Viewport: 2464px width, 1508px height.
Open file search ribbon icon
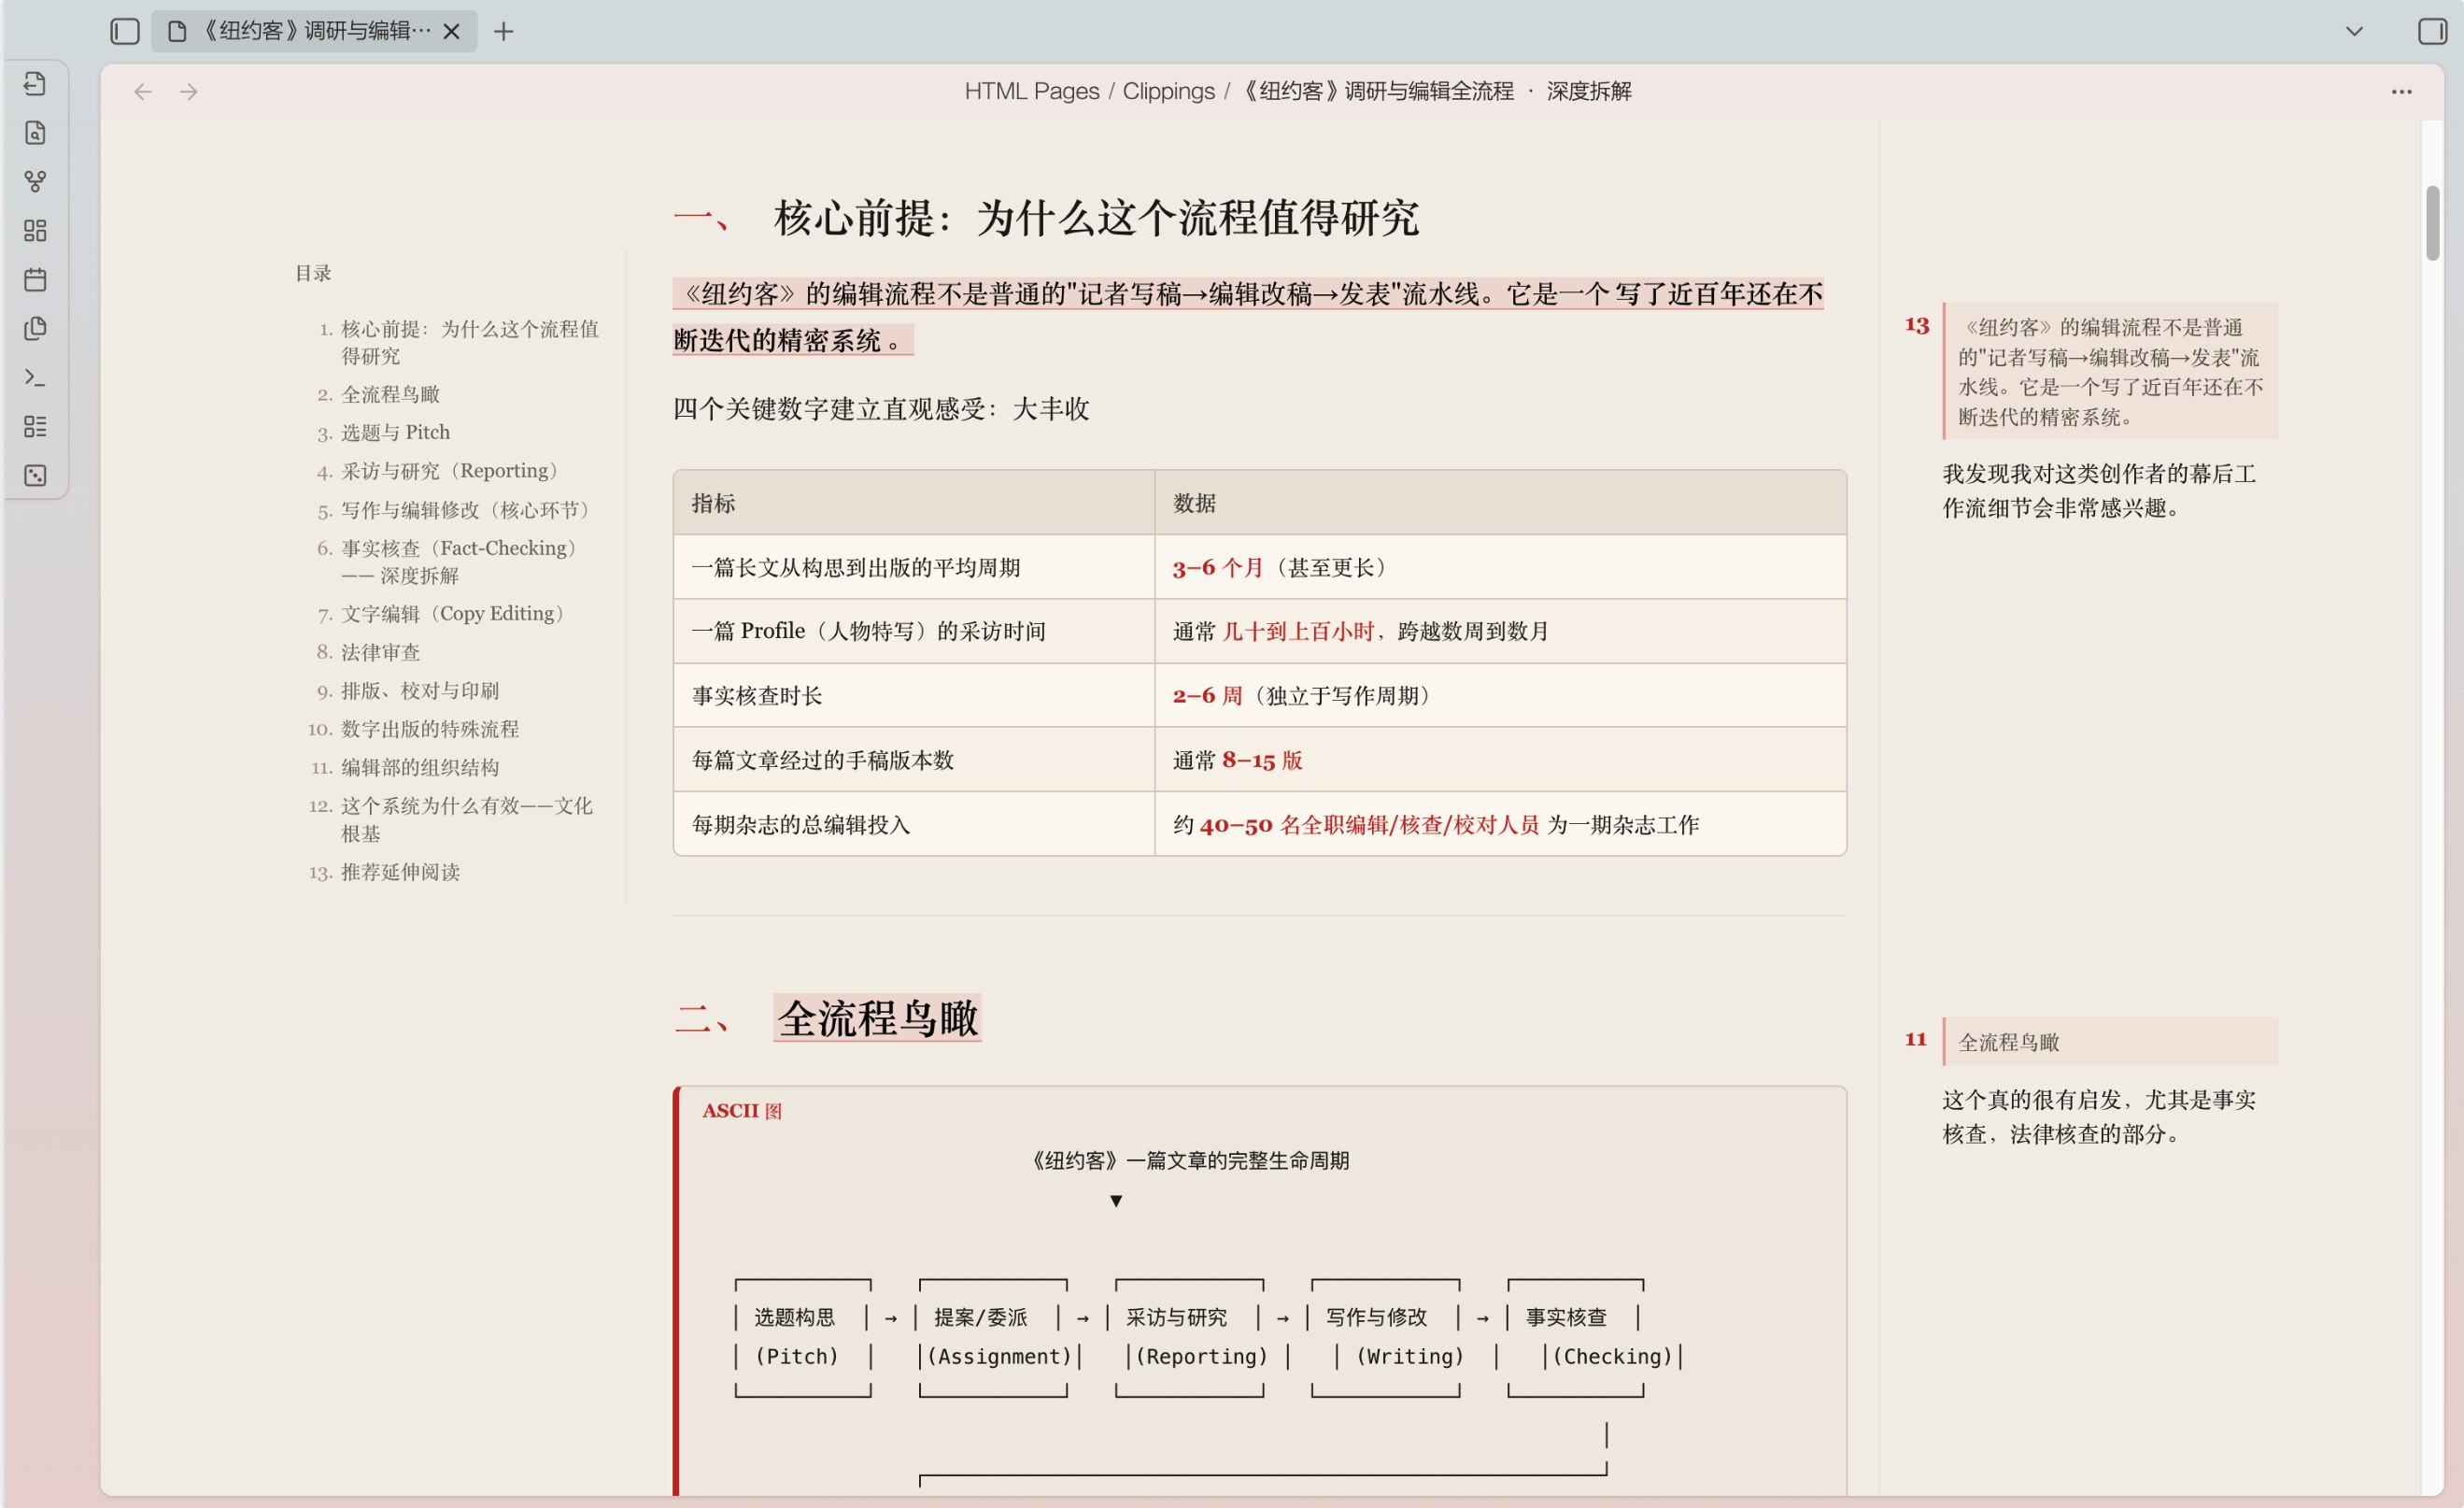click(x=36, y=133)
